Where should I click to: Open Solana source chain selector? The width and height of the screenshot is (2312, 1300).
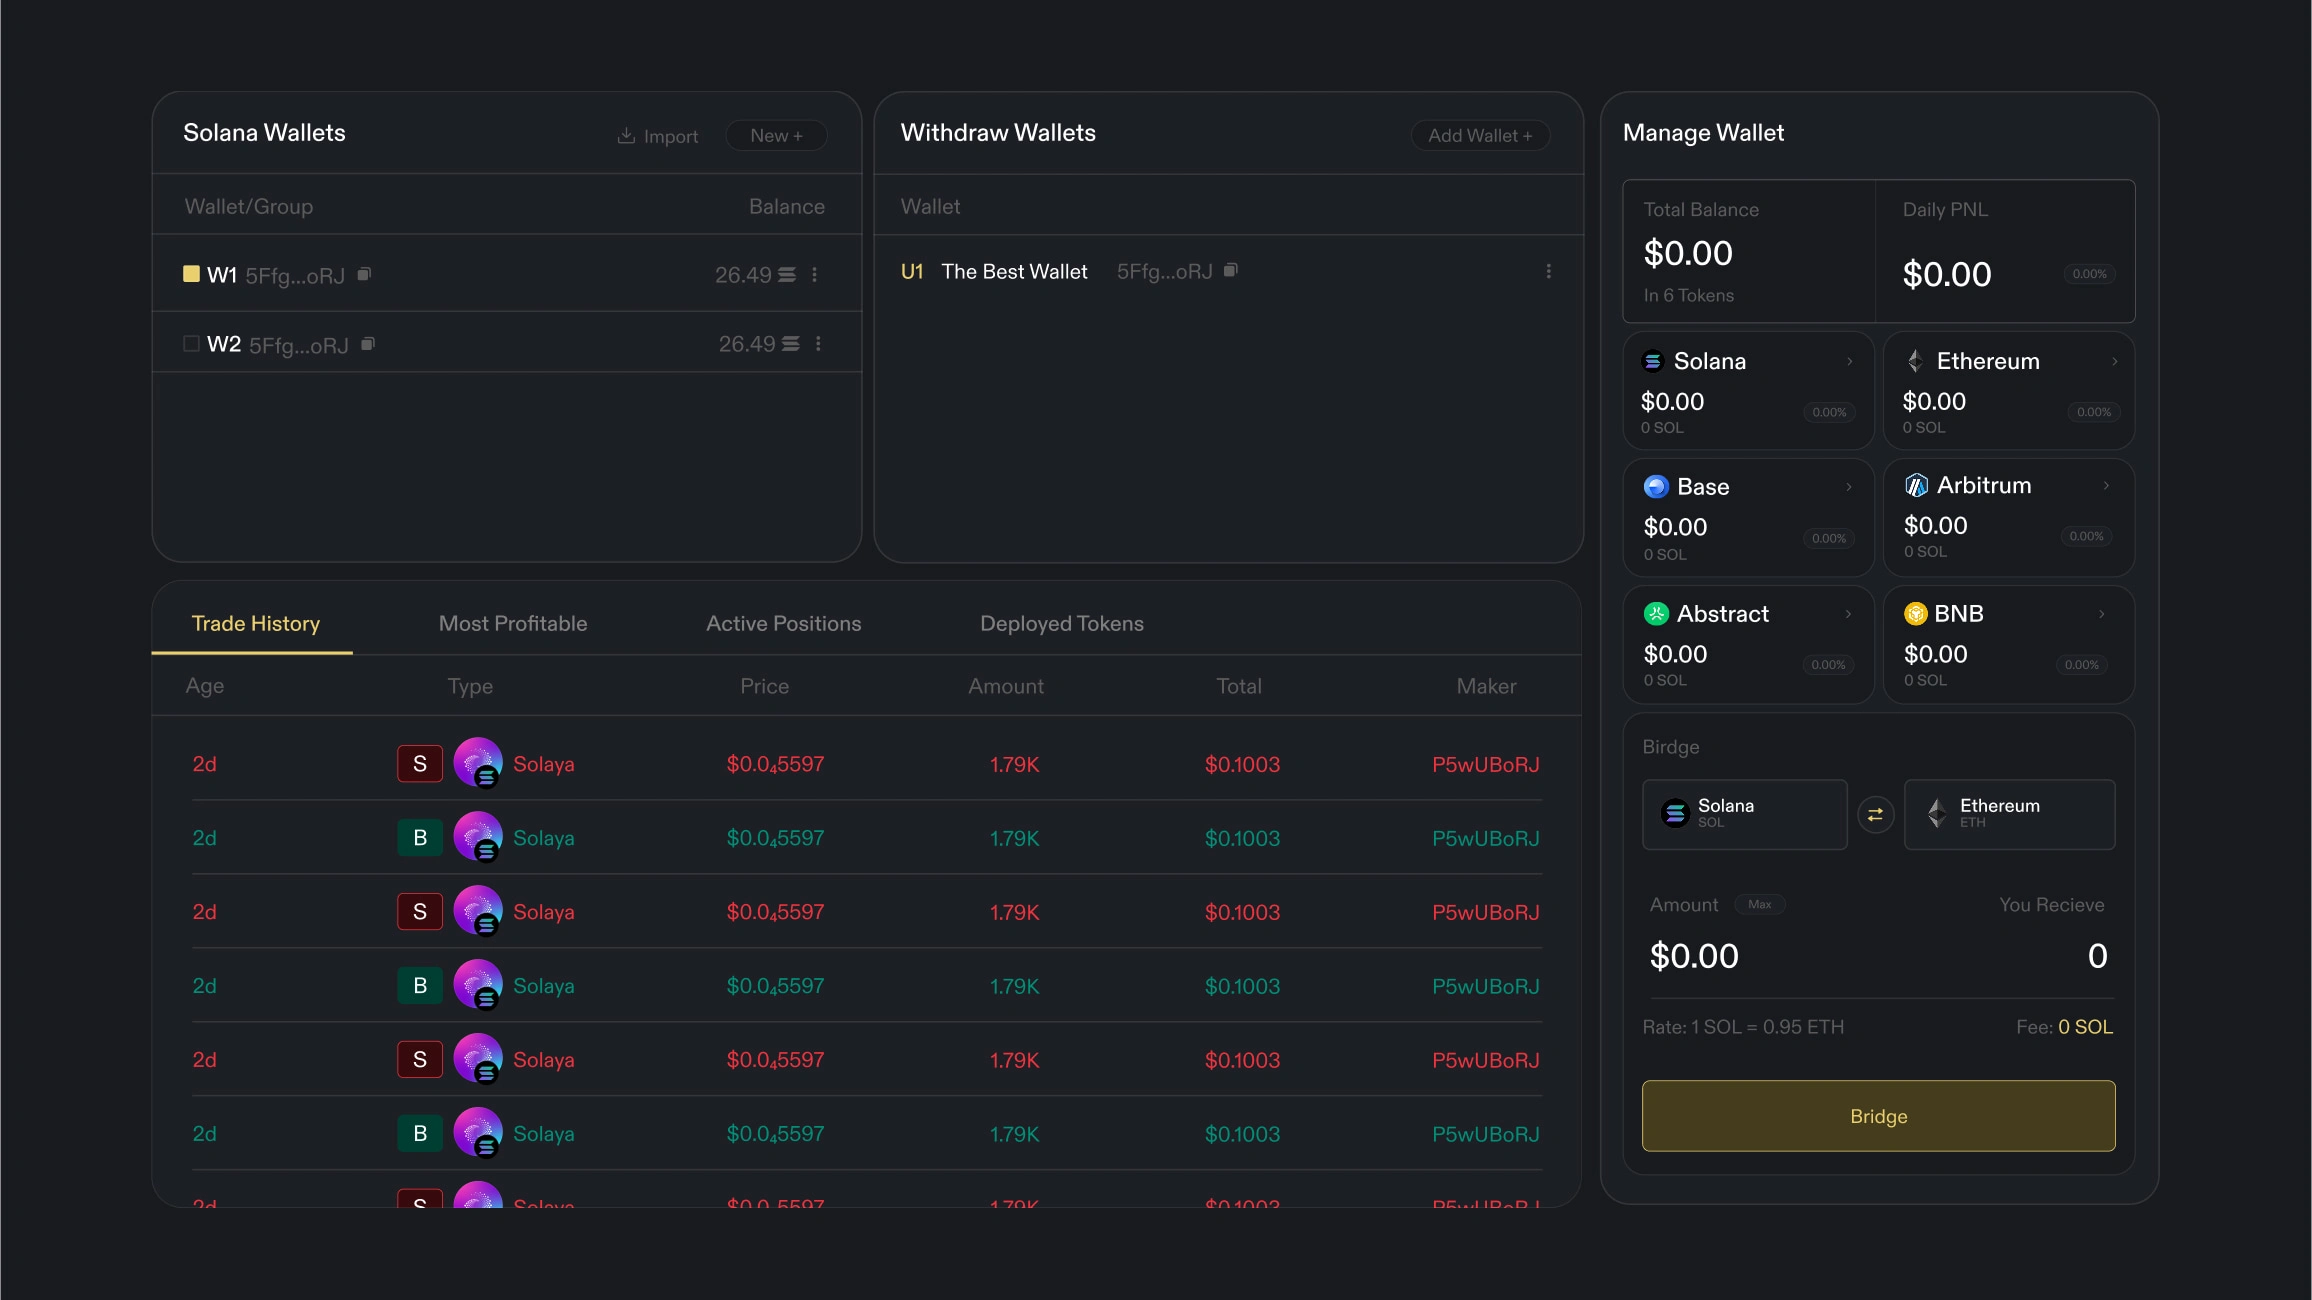click(1744, 815)
